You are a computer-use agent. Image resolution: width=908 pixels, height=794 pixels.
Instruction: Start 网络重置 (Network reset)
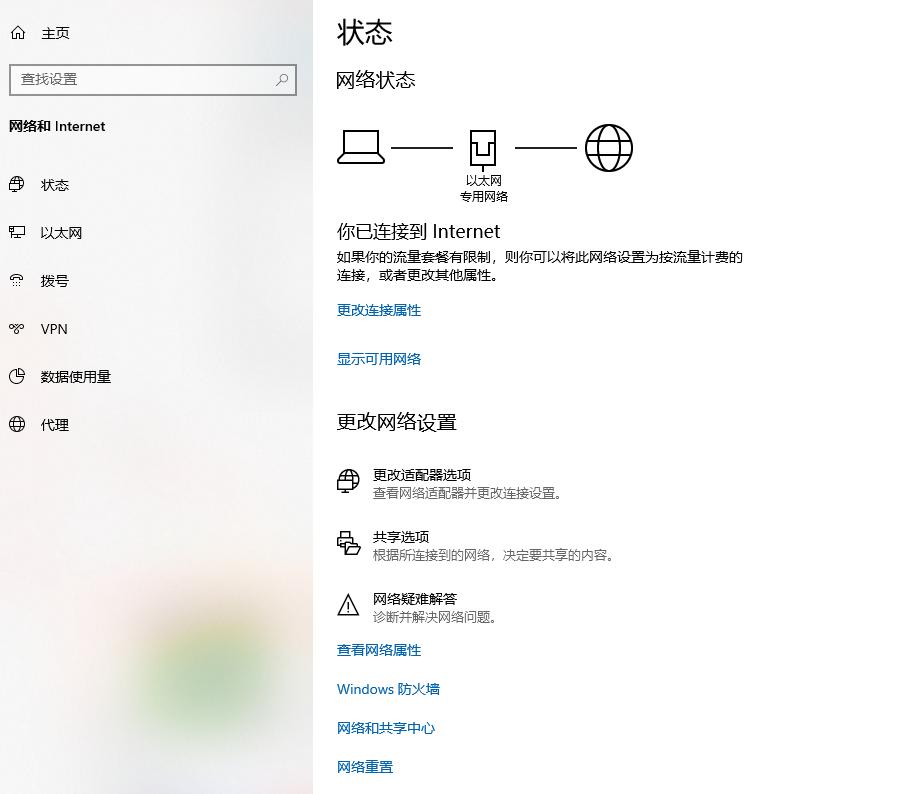(x=364, y=767)
